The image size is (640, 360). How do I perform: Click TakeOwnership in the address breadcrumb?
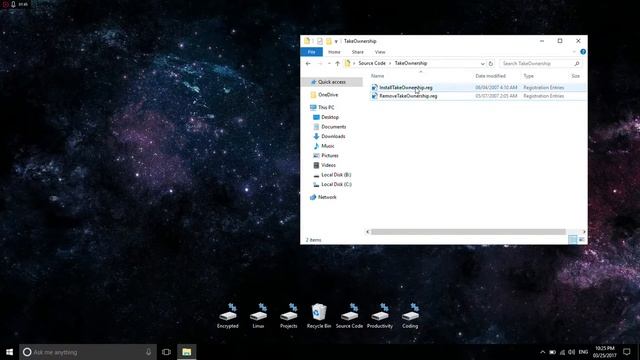(411, 63)
